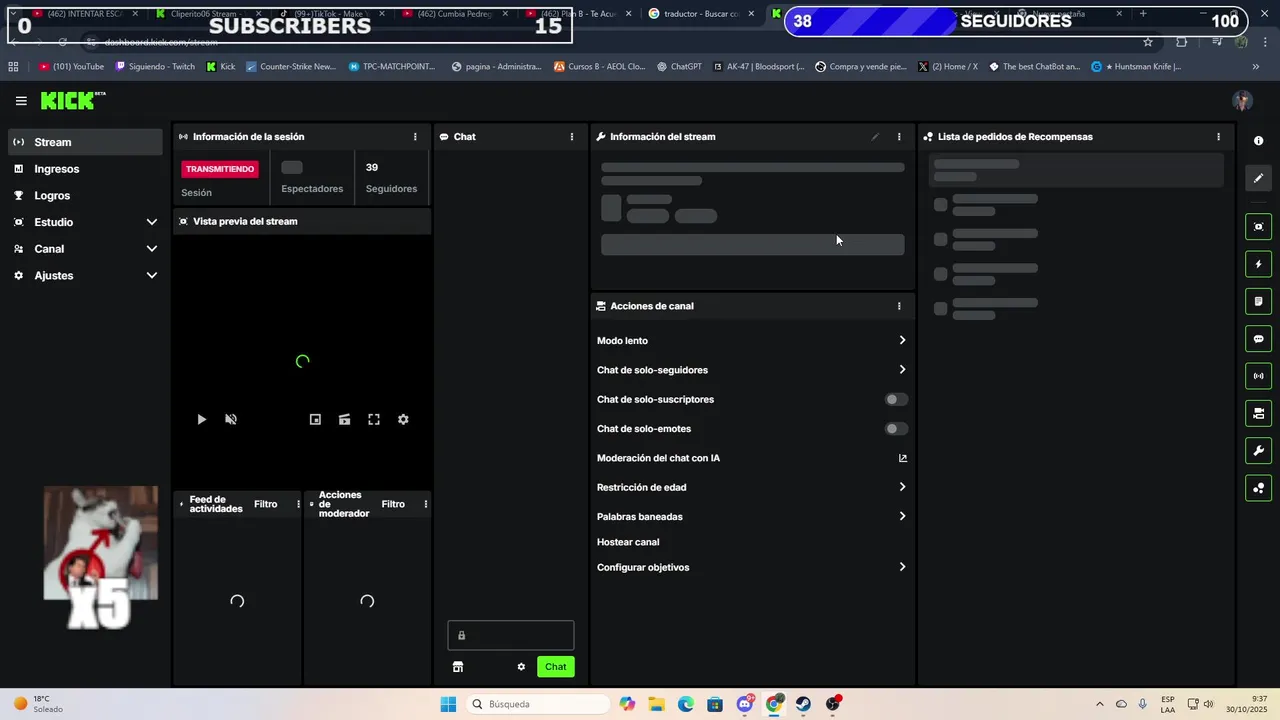Open Filtro for Feed de actividades

click(265, 504)
